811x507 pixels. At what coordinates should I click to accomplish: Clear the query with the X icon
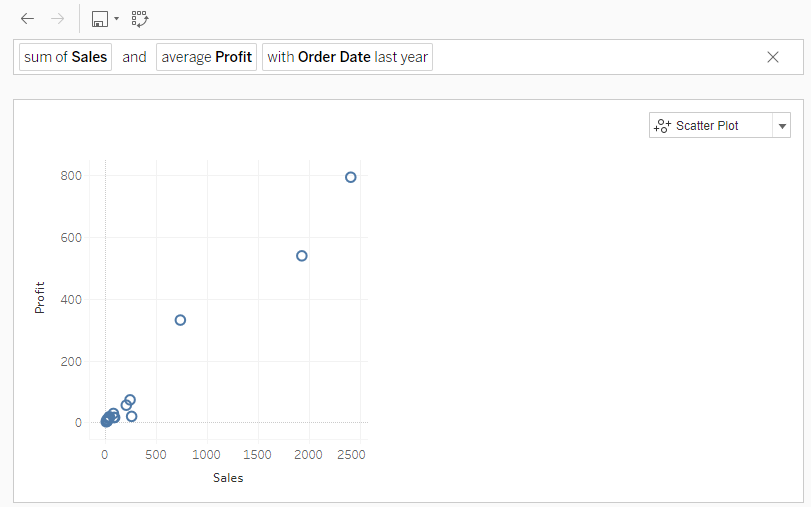[x=772, y=57]
